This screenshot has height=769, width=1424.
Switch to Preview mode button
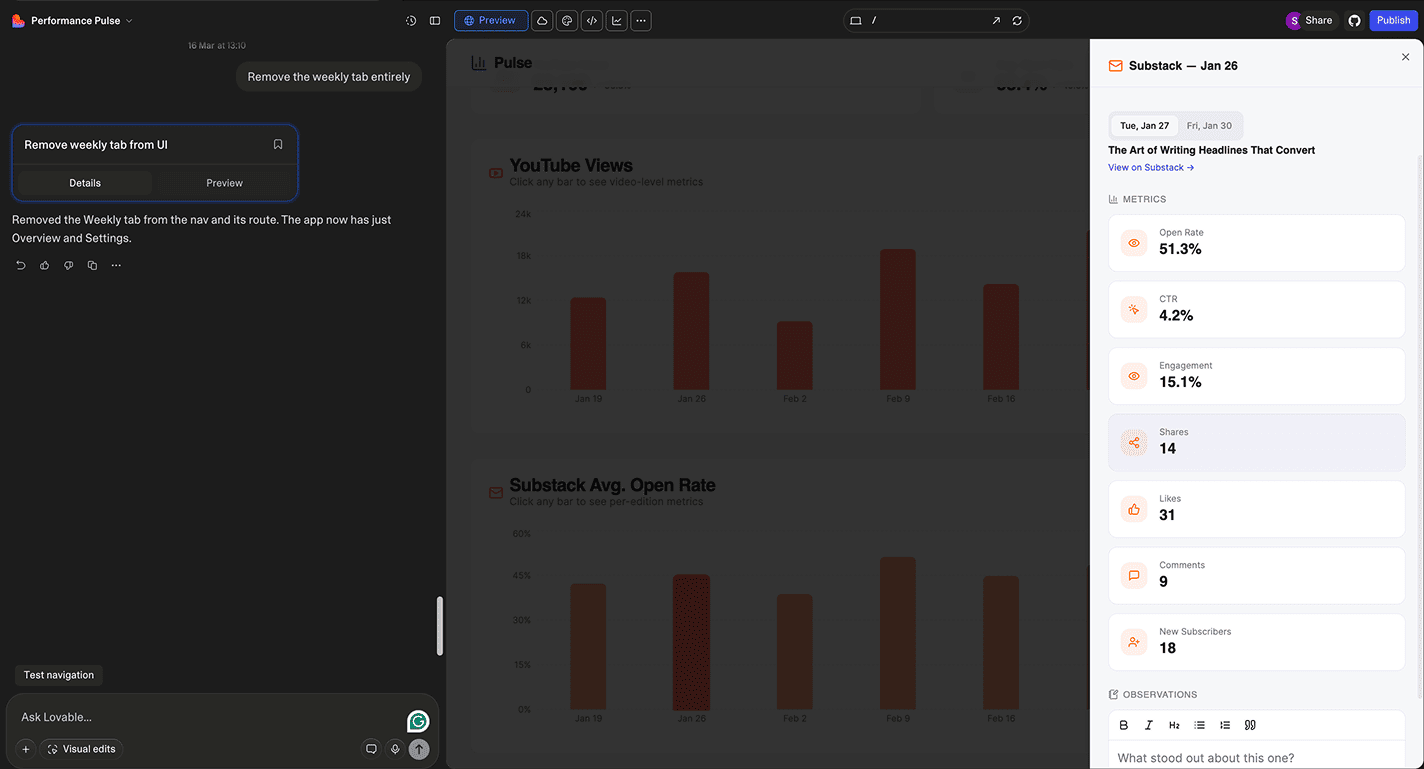[490, 20]
